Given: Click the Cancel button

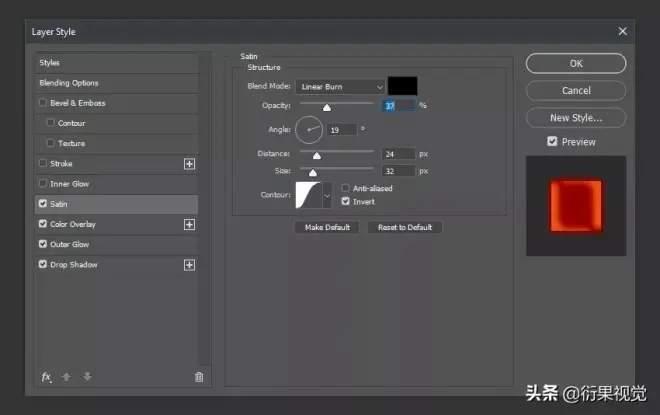Looking at the screenshot, I should 576,90.
